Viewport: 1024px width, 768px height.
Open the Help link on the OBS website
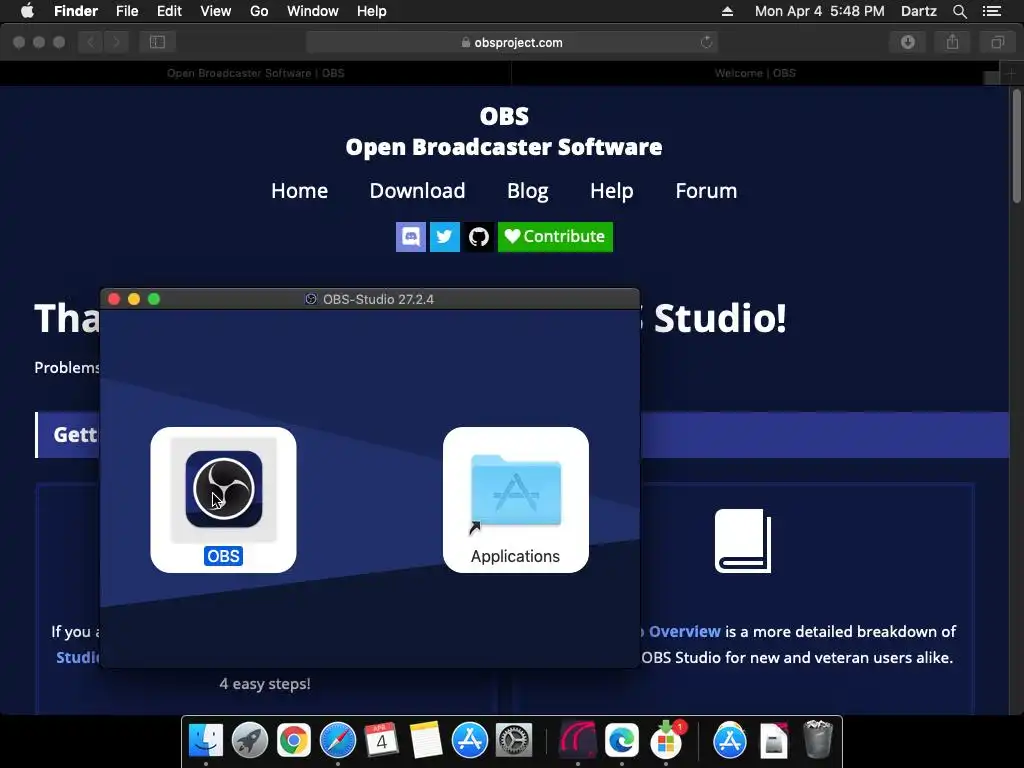click(611, 191)
